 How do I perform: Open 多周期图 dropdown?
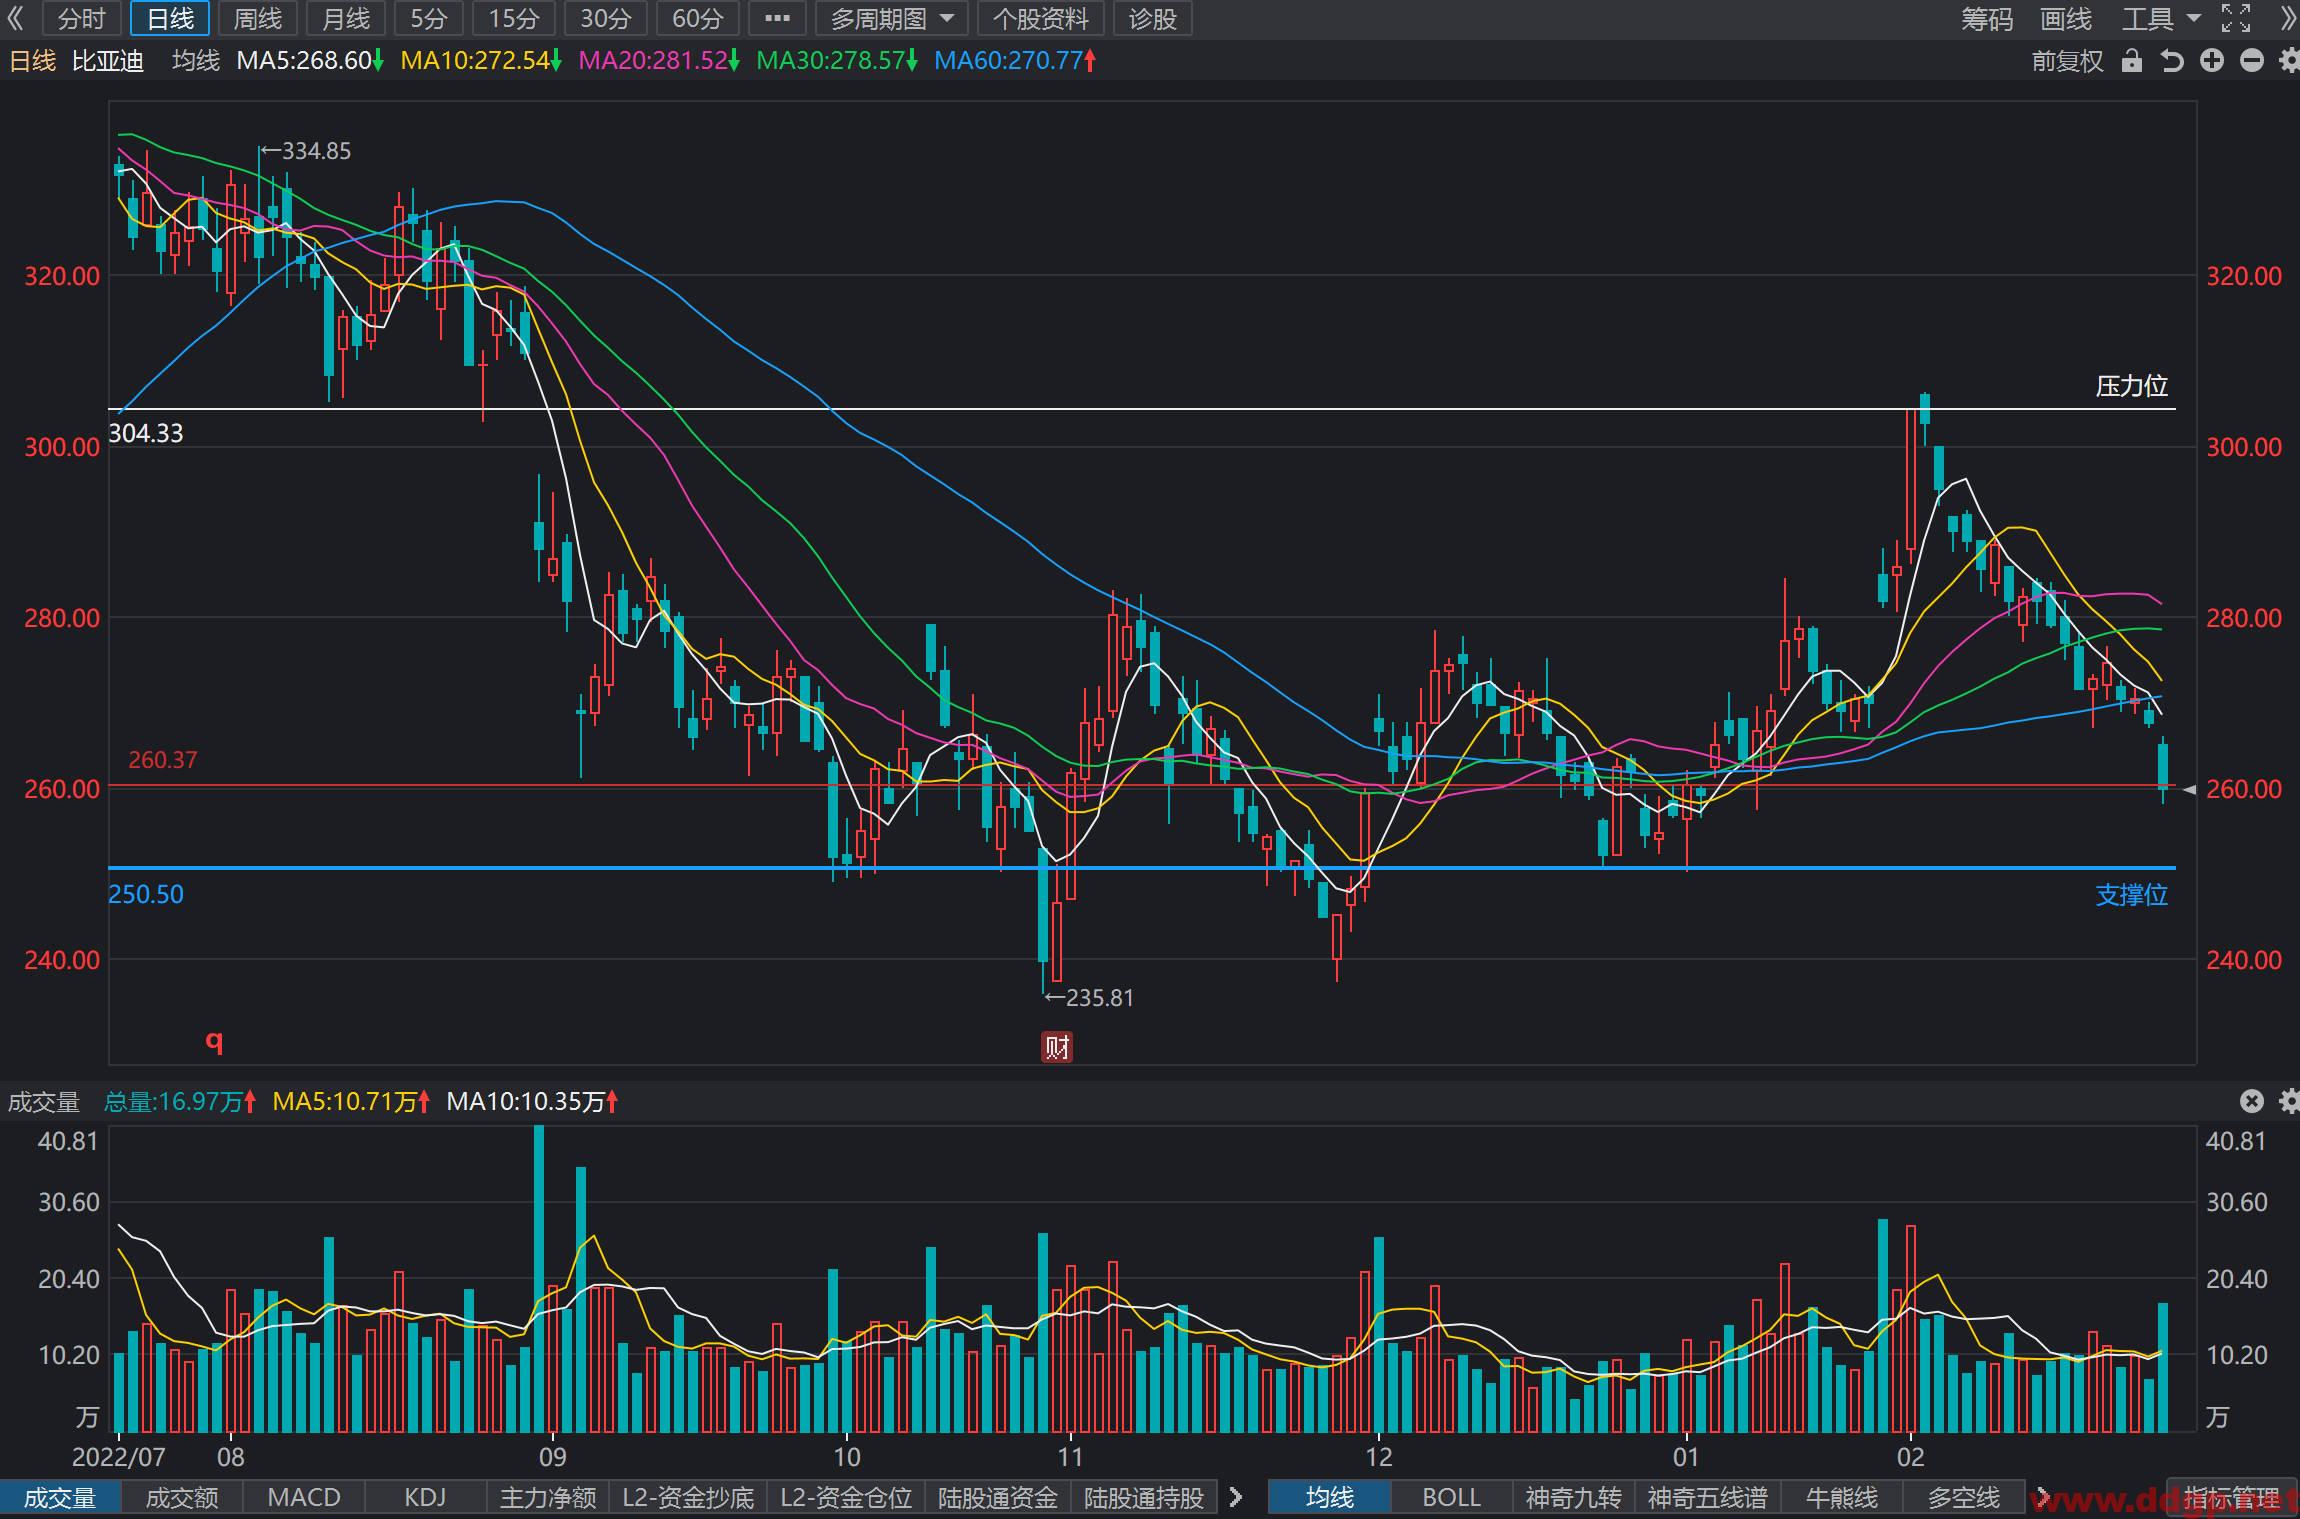click(x=891, y=18)
